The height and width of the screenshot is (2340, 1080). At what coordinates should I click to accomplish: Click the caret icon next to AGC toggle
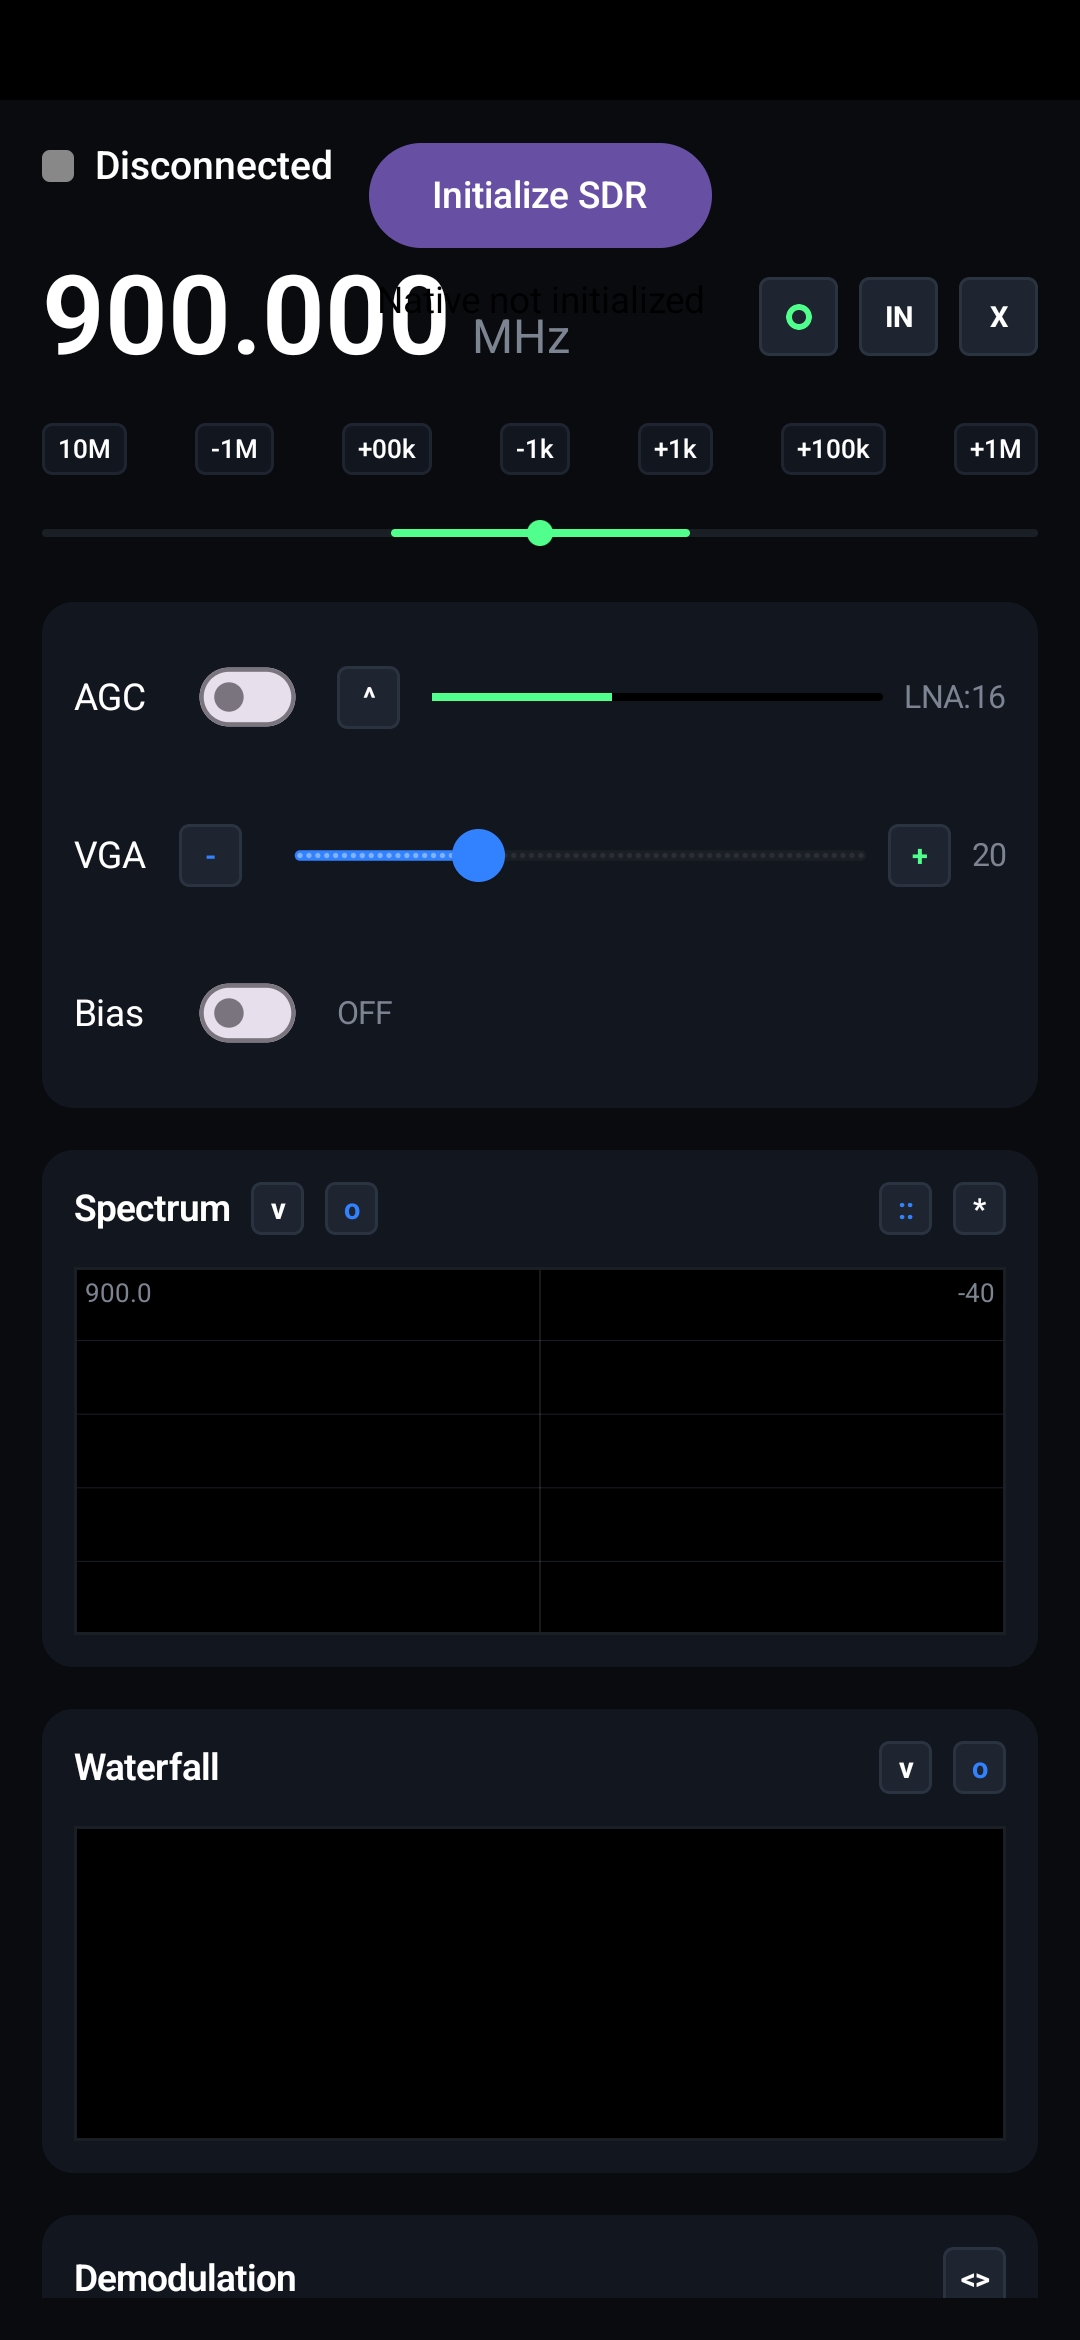point(367,697)
